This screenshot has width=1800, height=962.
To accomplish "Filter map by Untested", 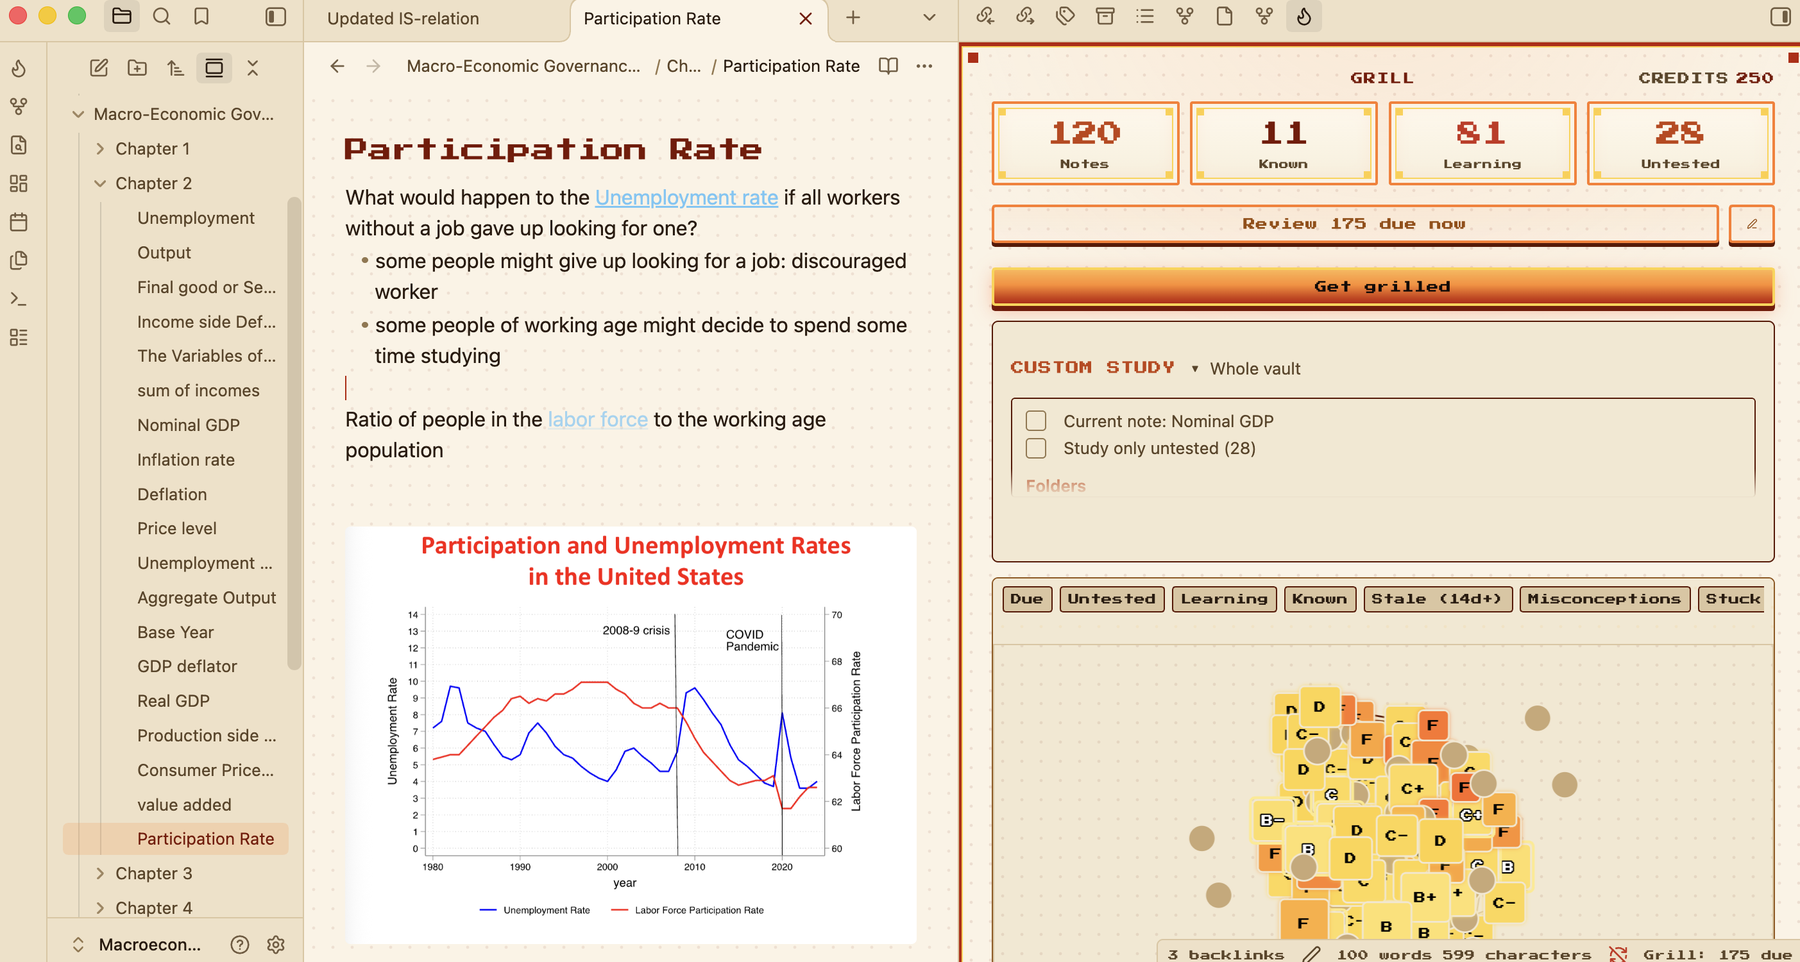I will click(1112, 599).
